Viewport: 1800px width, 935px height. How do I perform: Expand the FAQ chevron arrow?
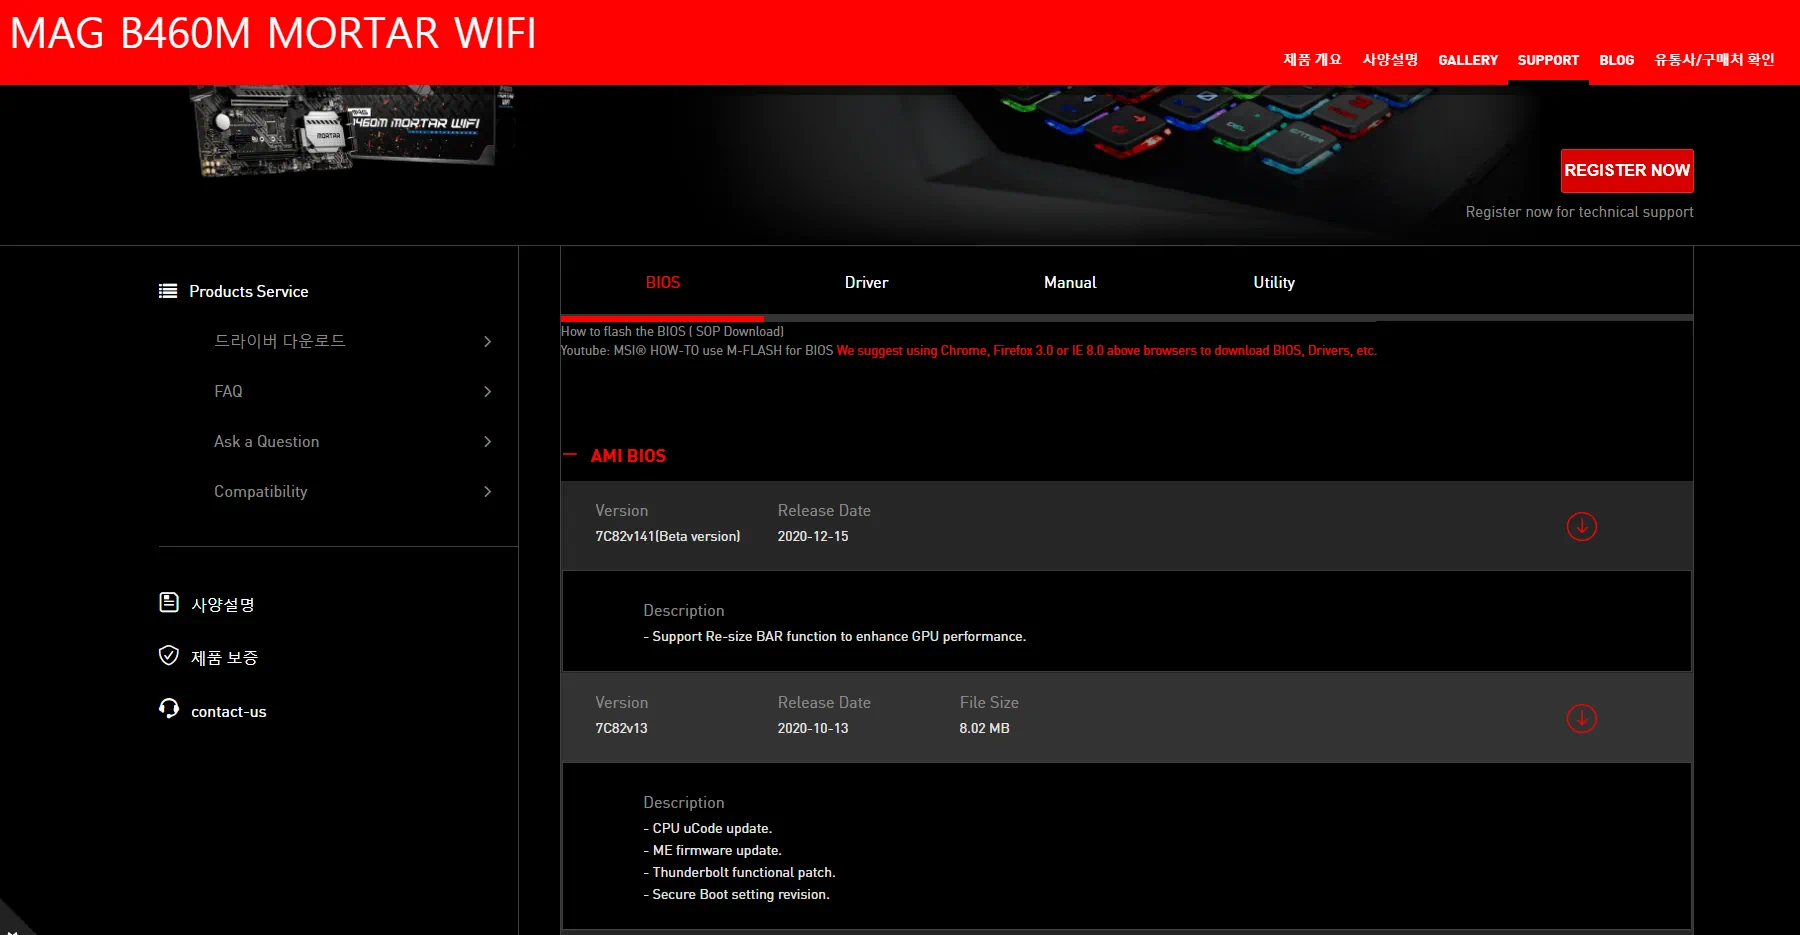pyautogui.click(x=487, y=391)
